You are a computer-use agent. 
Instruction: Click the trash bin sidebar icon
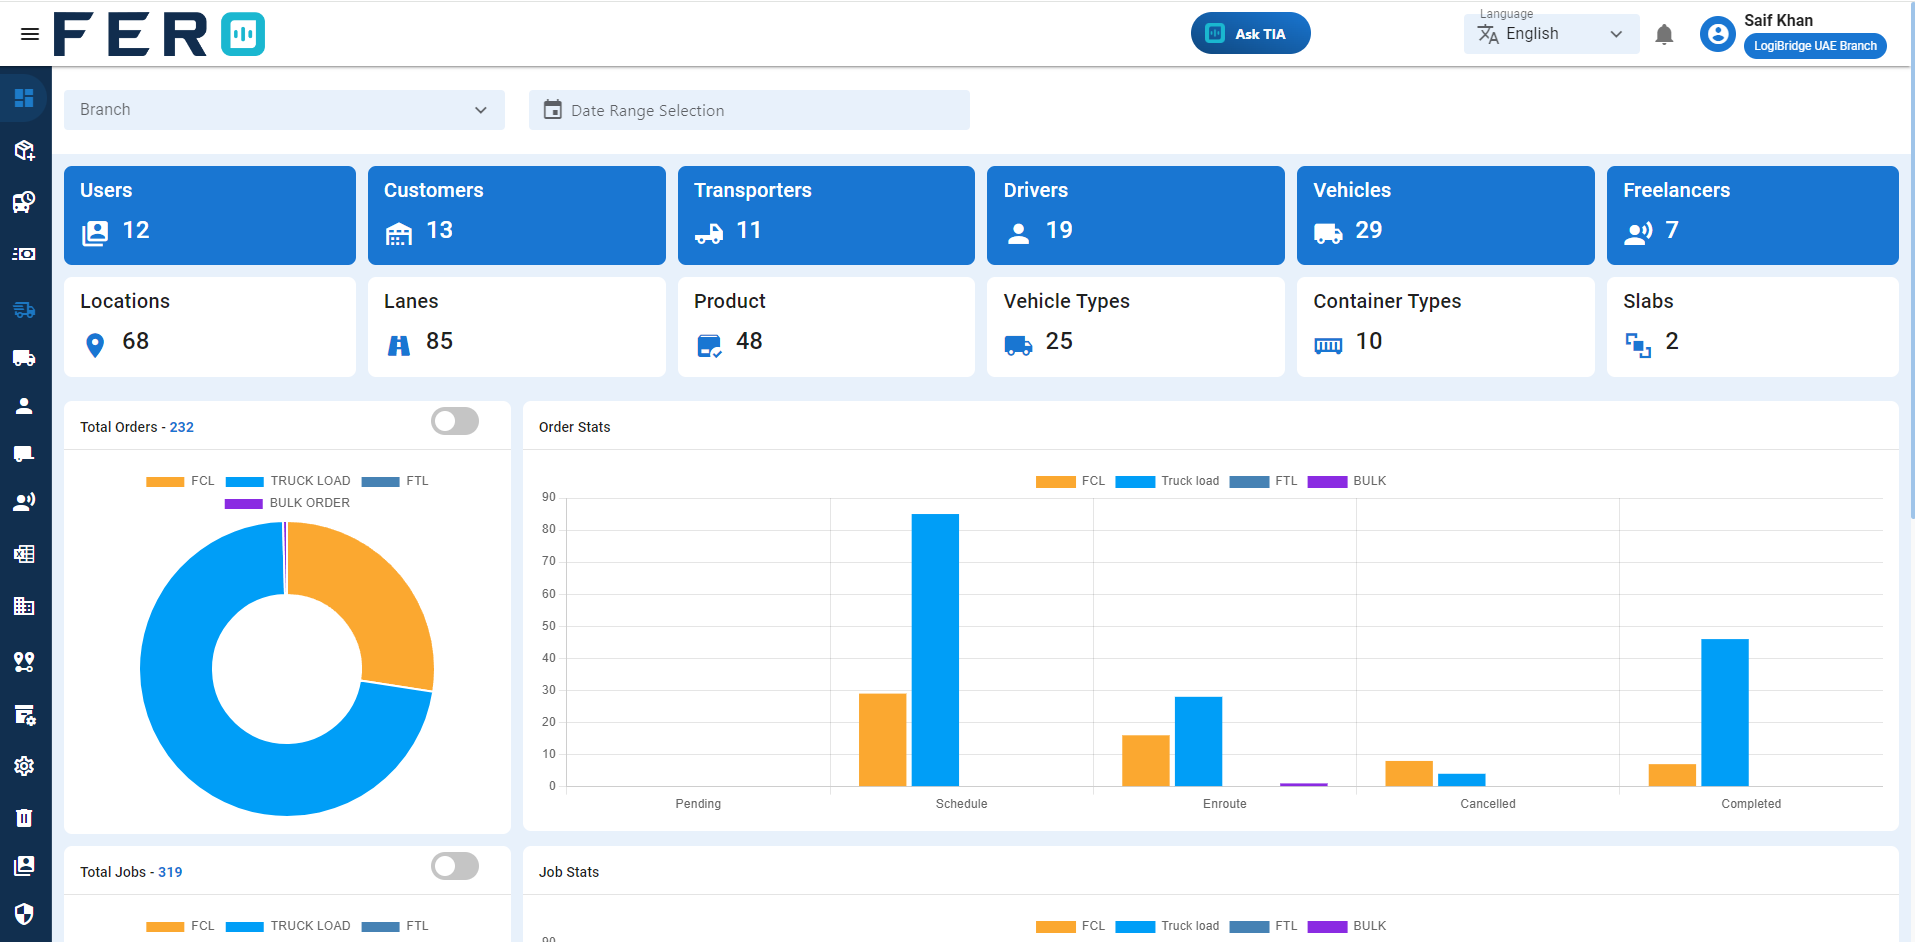(x=24, y=818)
